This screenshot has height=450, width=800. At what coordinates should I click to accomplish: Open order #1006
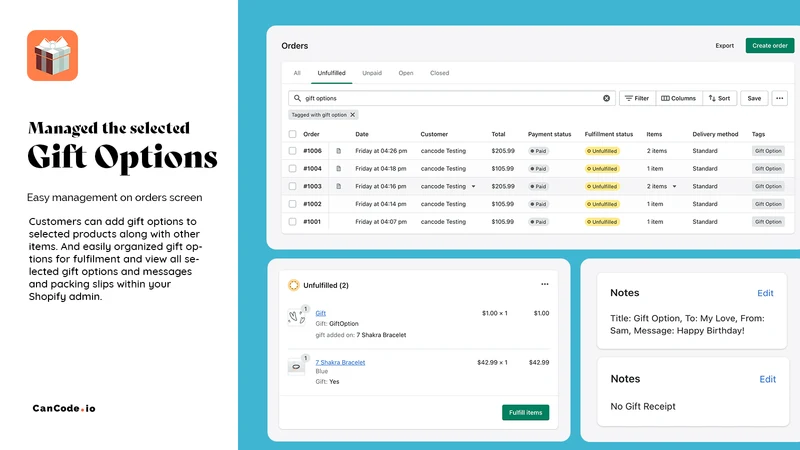312,151
